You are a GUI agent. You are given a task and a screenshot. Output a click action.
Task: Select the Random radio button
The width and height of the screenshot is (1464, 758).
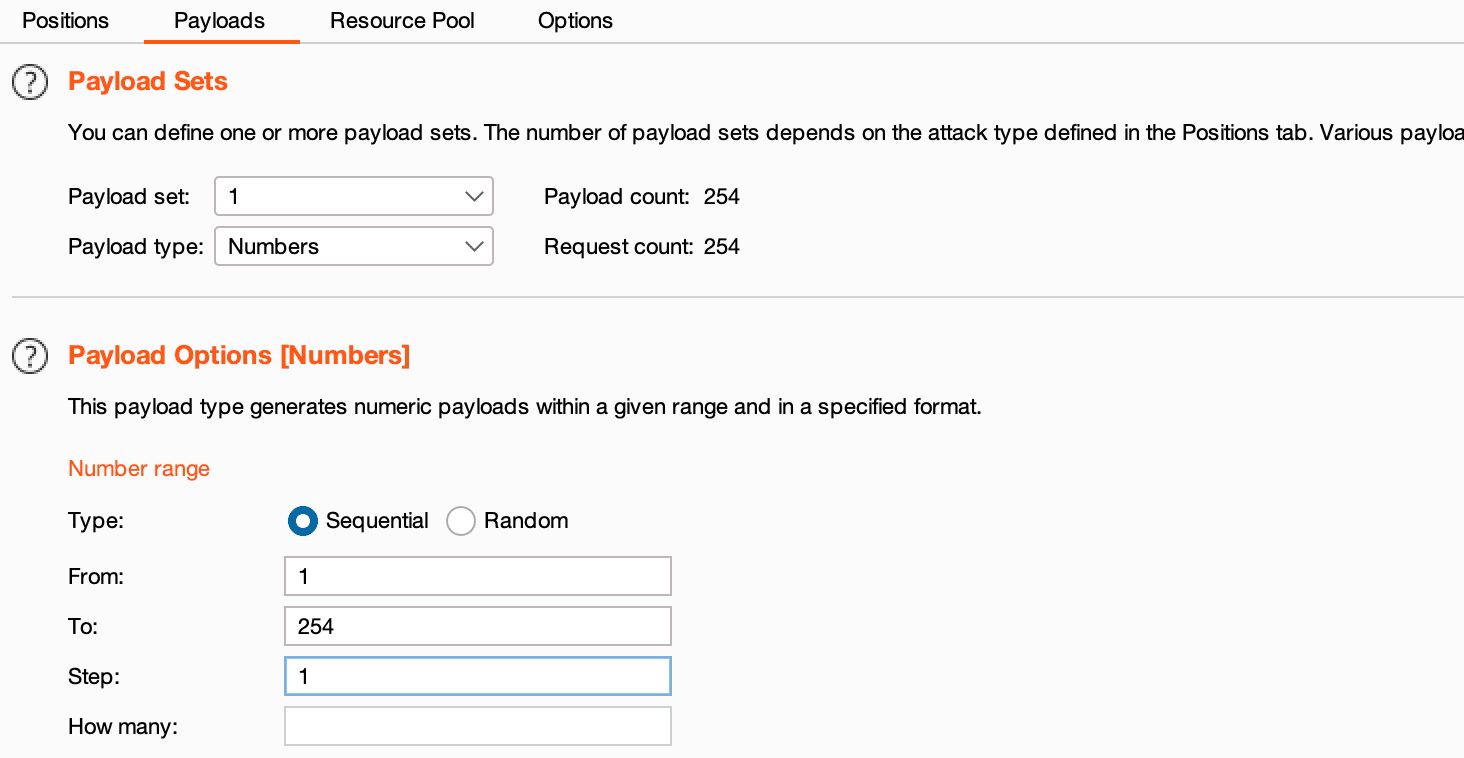(x=460, y=521)
